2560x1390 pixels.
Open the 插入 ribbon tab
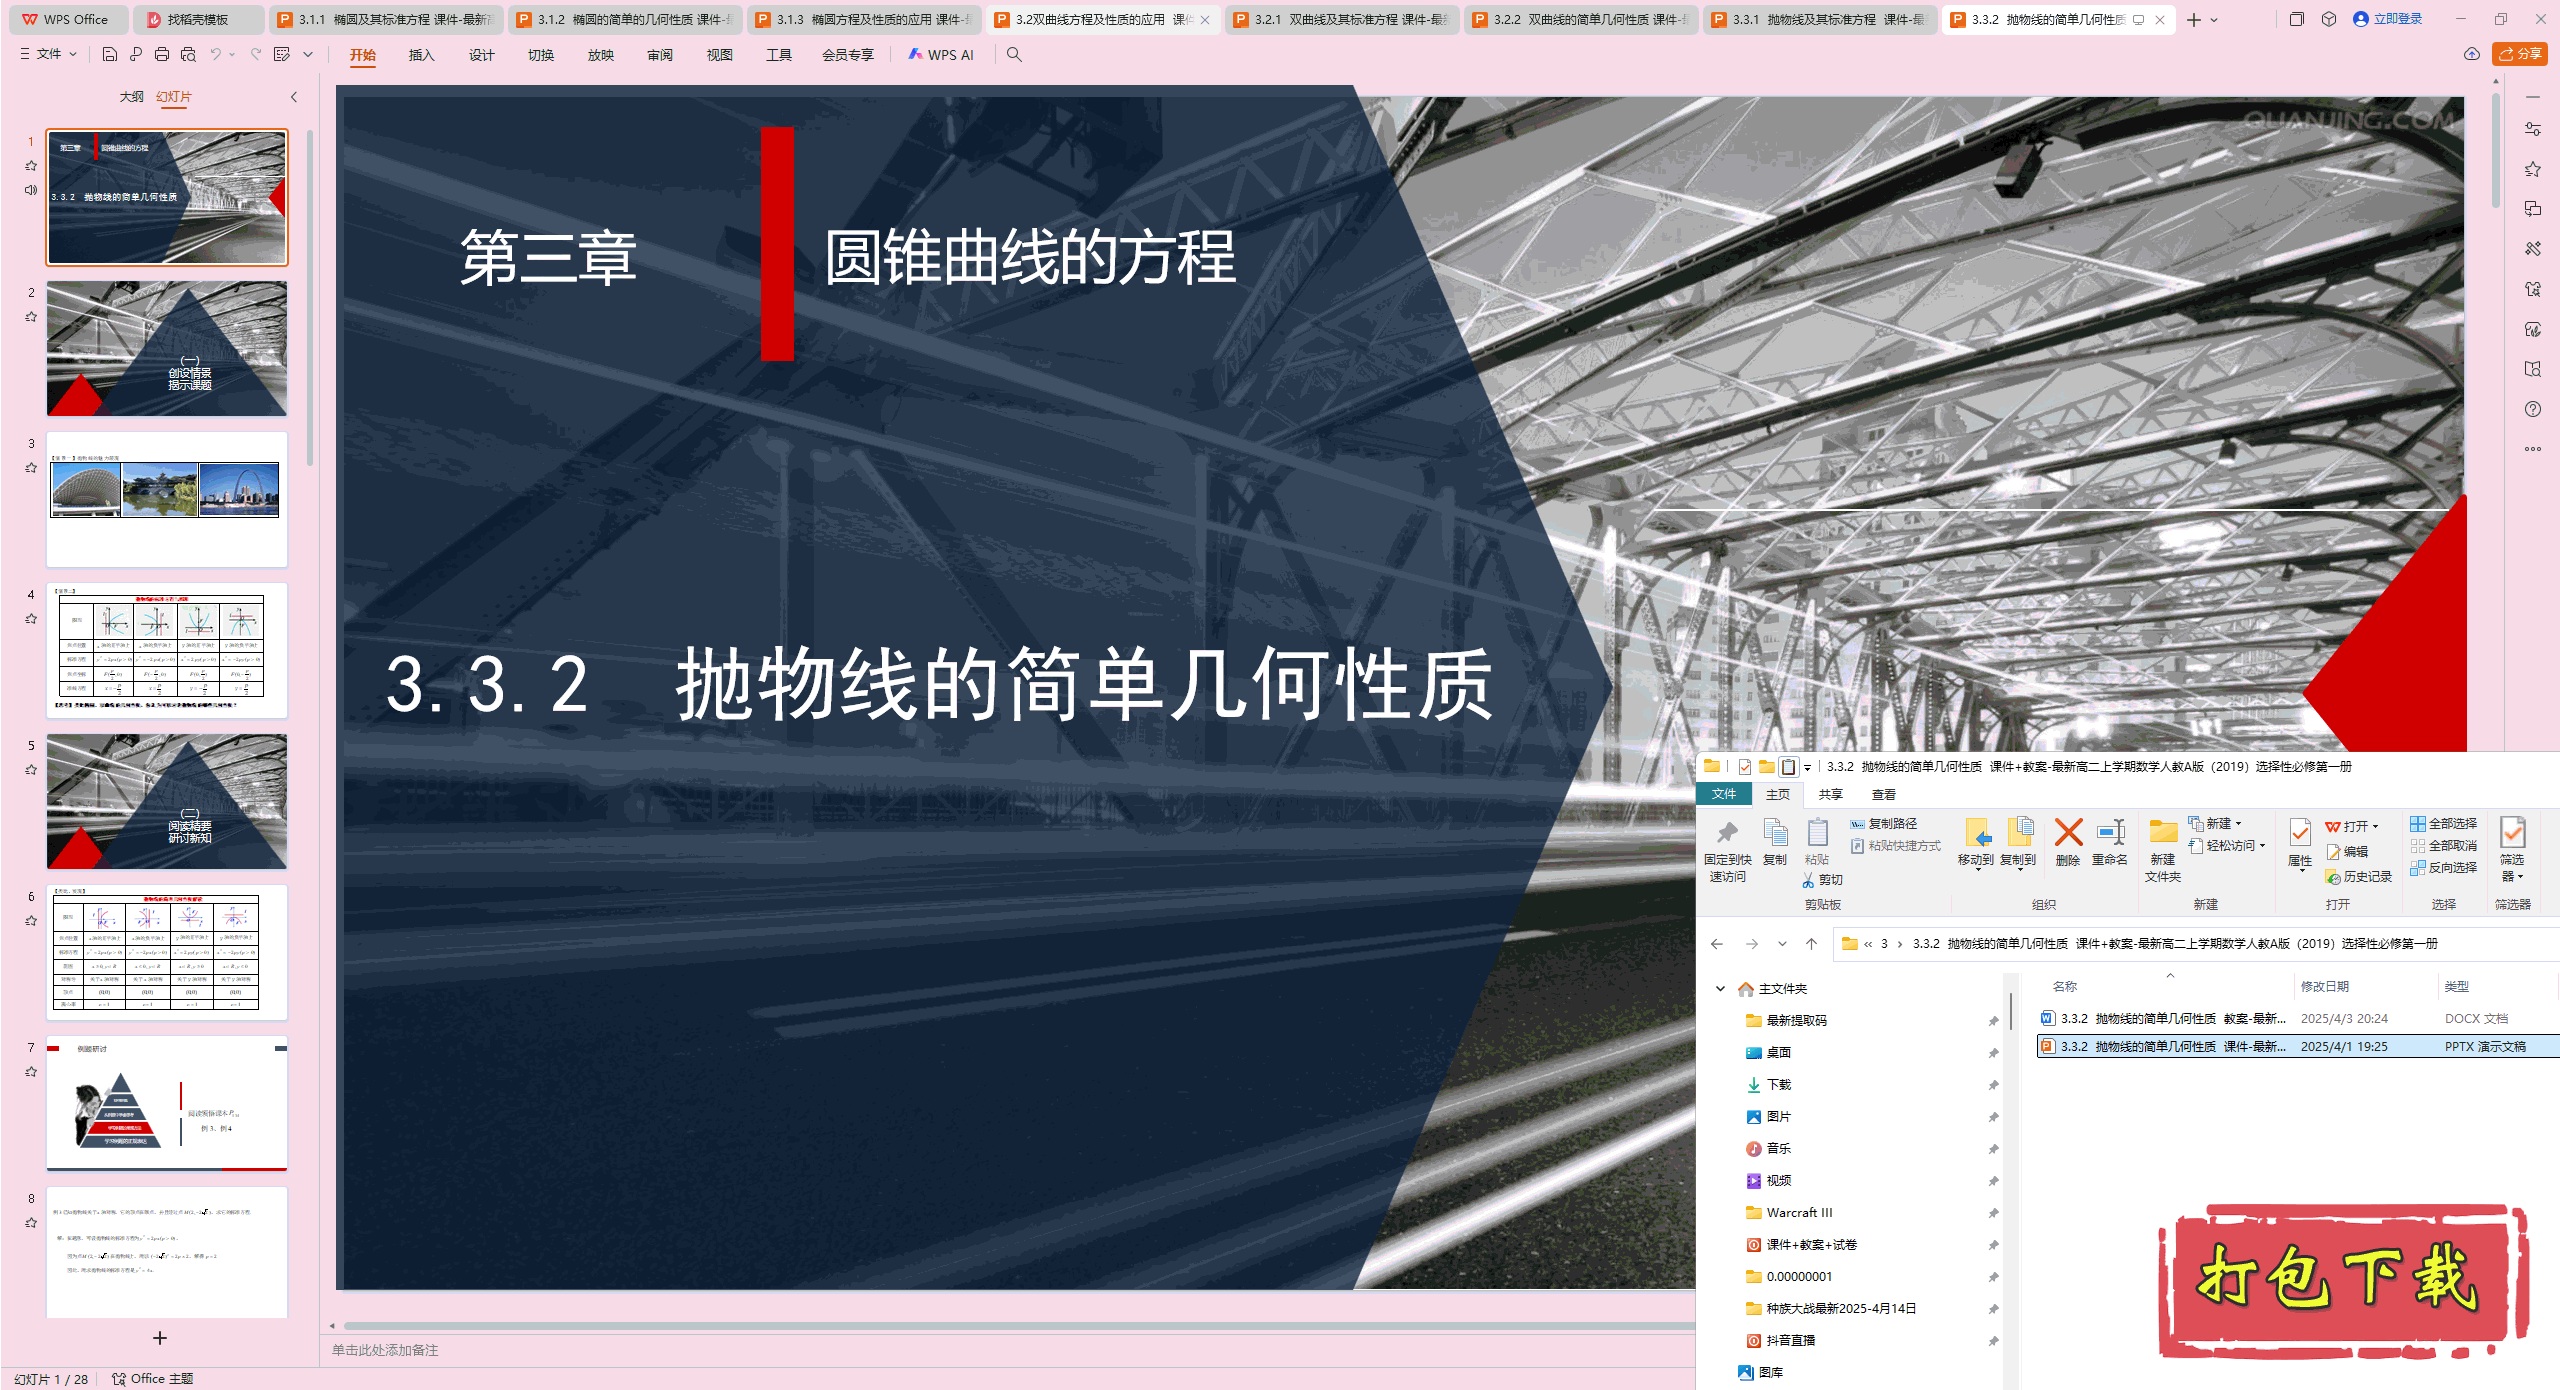click(421, 55)
